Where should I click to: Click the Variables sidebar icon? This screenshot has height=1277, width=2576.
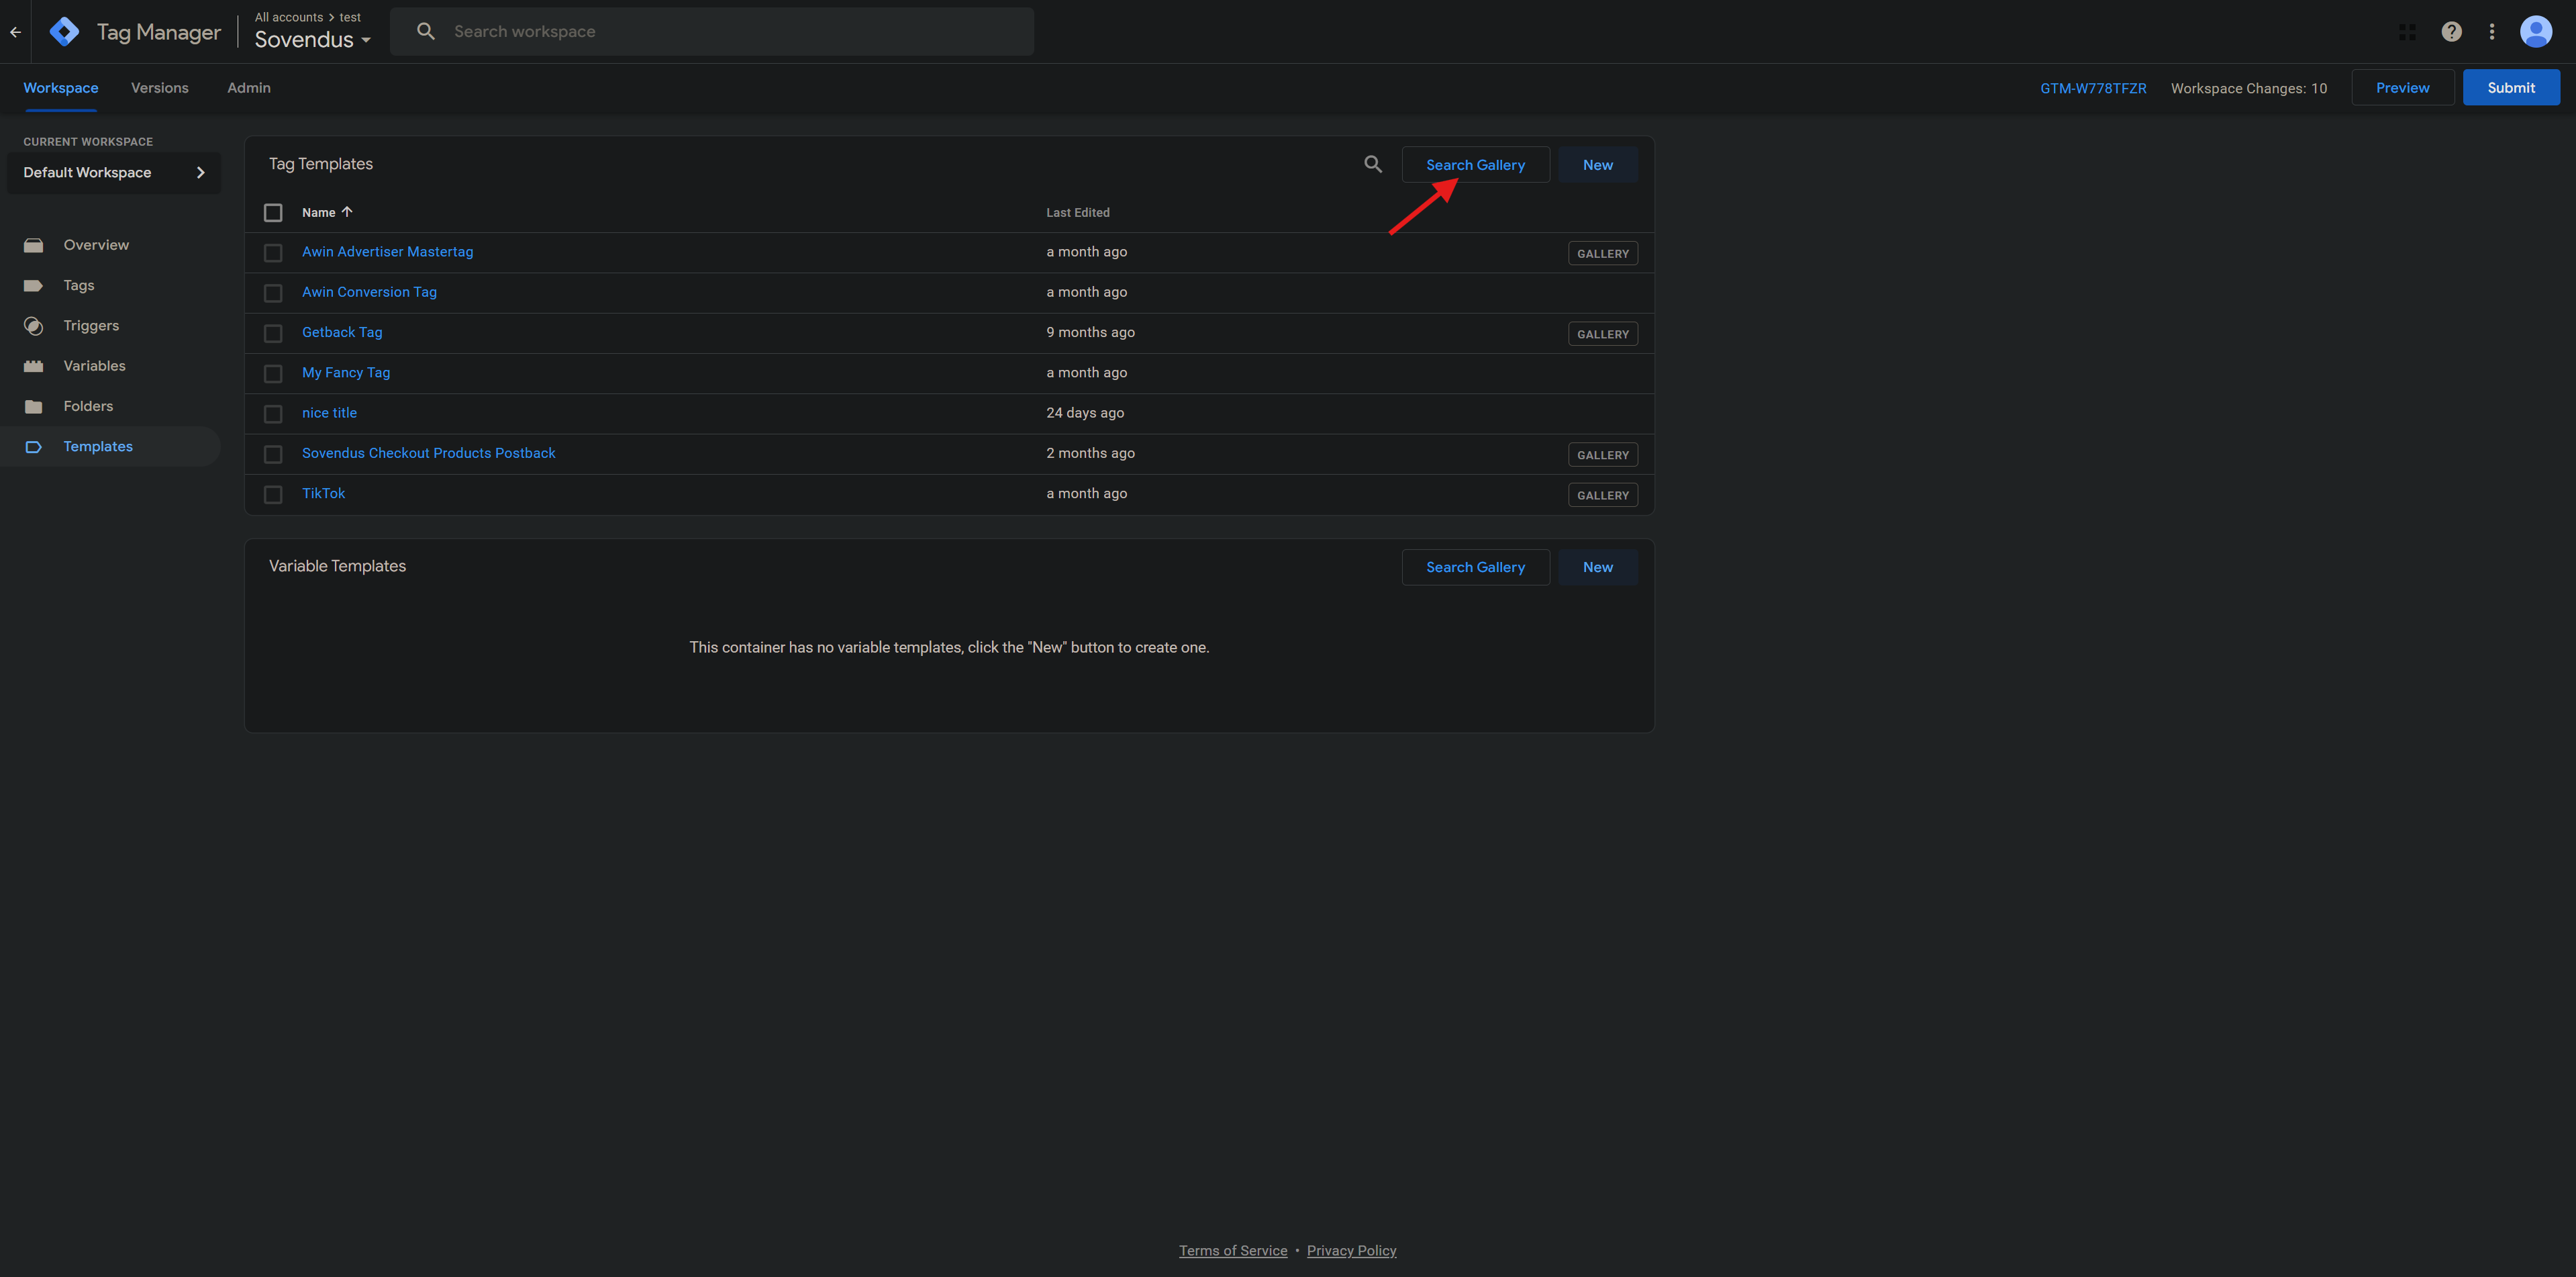pyautogui.click(x=34, y=366)
